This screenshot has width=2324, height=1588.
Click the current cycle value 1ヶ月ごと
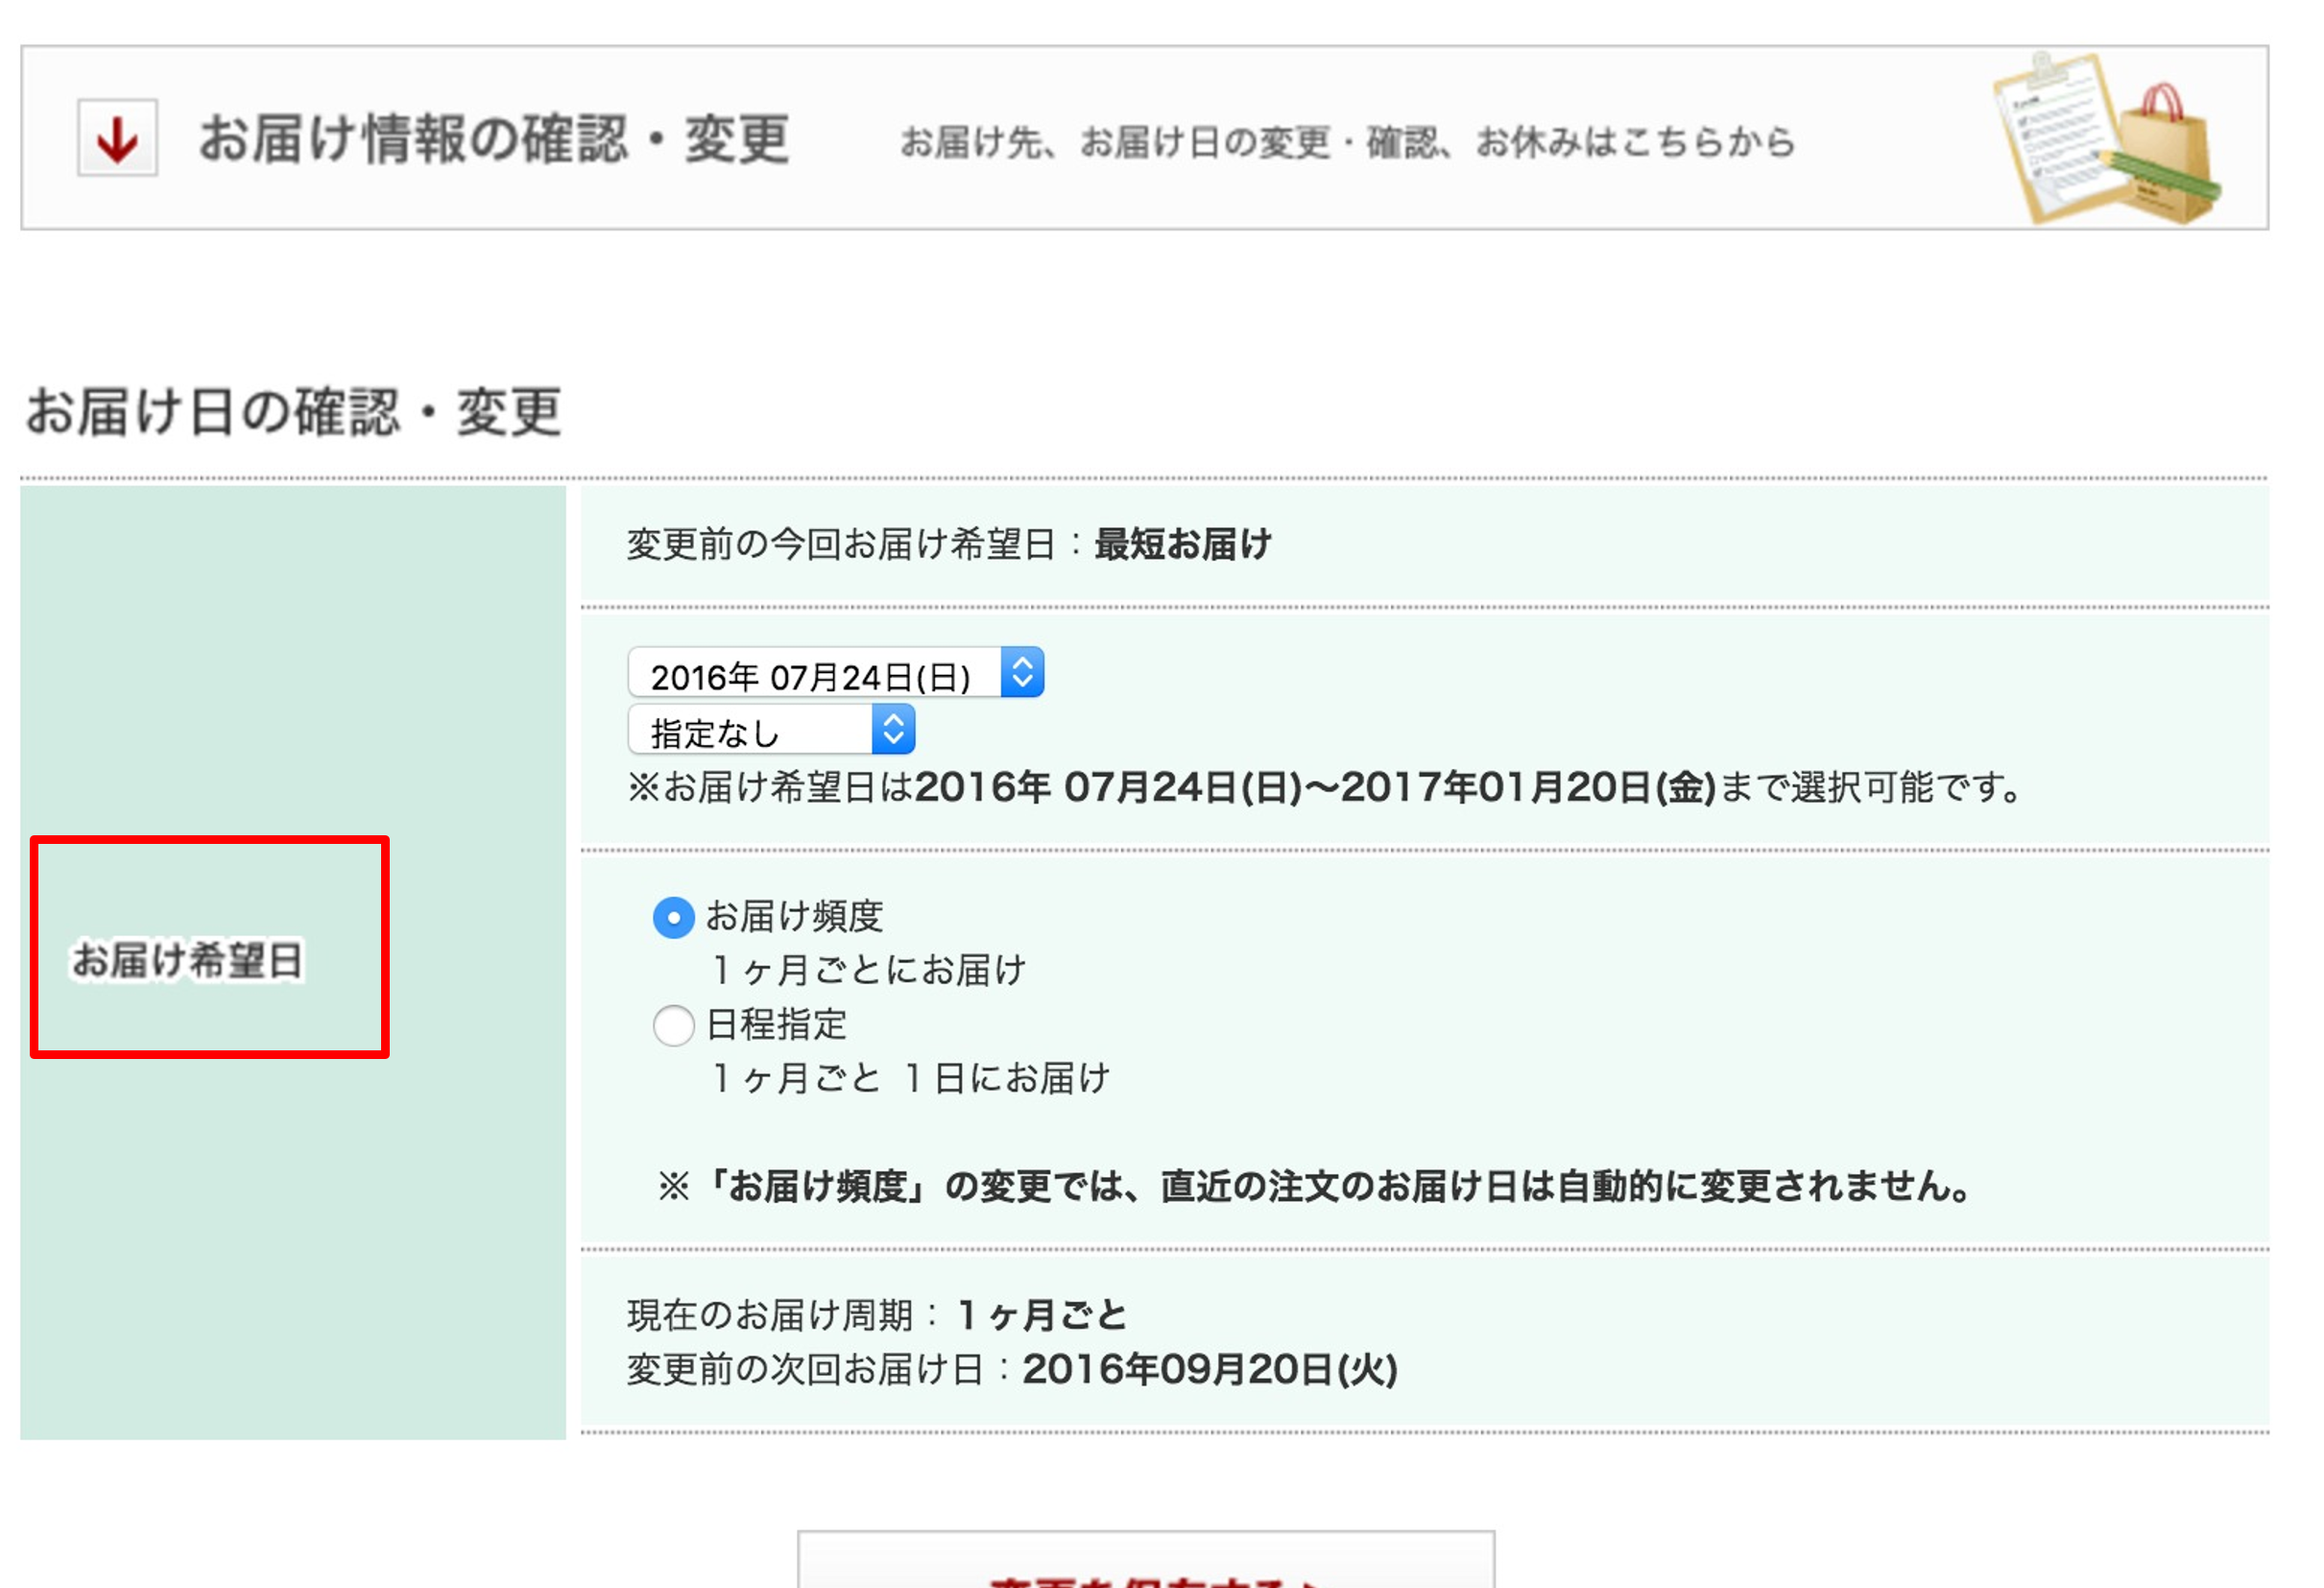click(1042, 1315)
